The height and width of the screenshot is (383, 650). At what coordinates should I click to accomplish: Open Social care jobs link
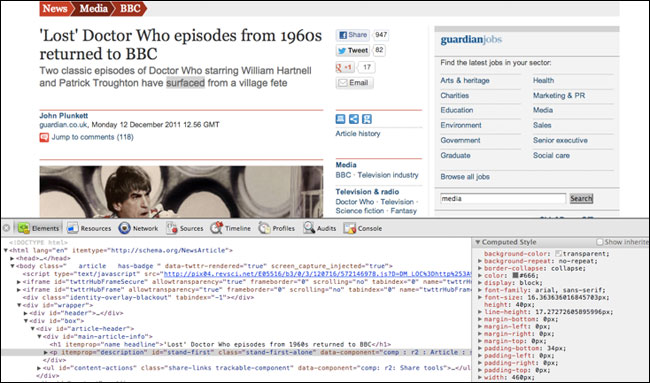(x=551, y=155)
